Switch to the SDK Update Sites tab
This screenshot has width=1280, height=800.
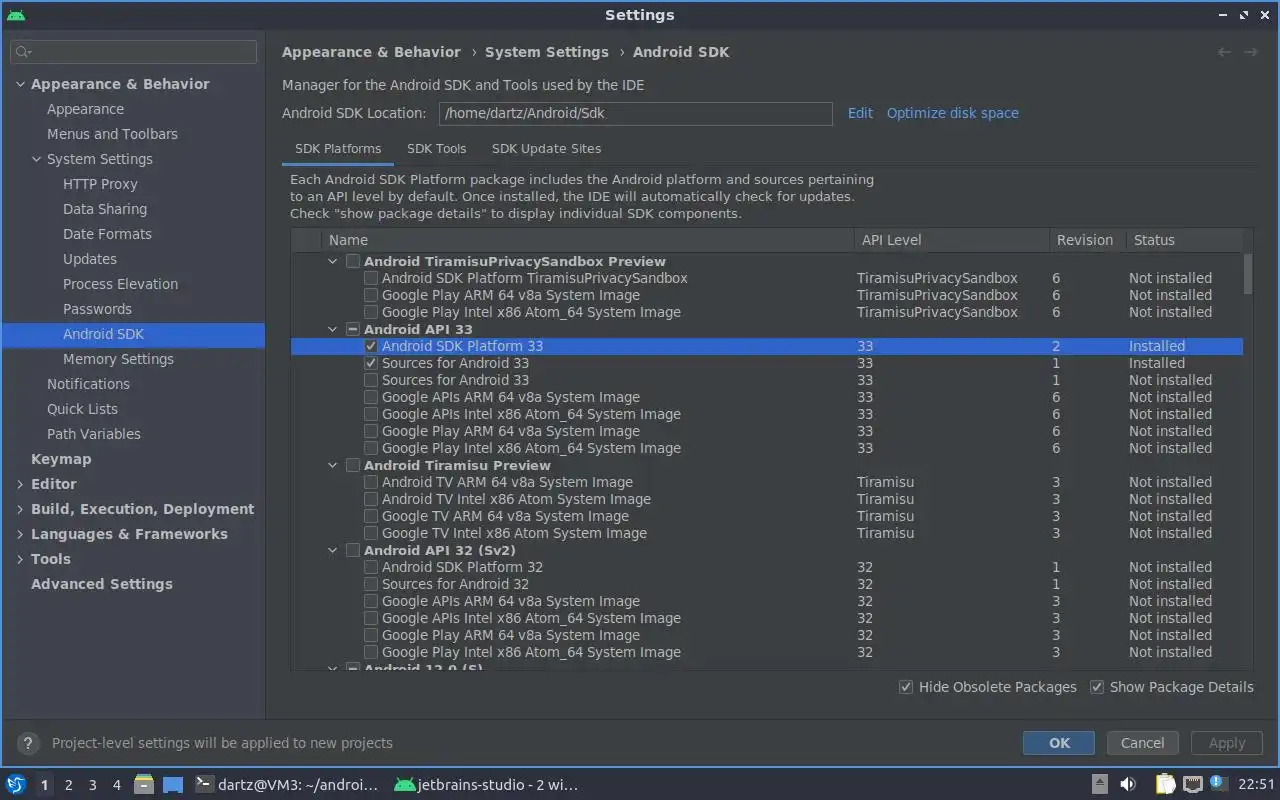click(x=546, y=148)
